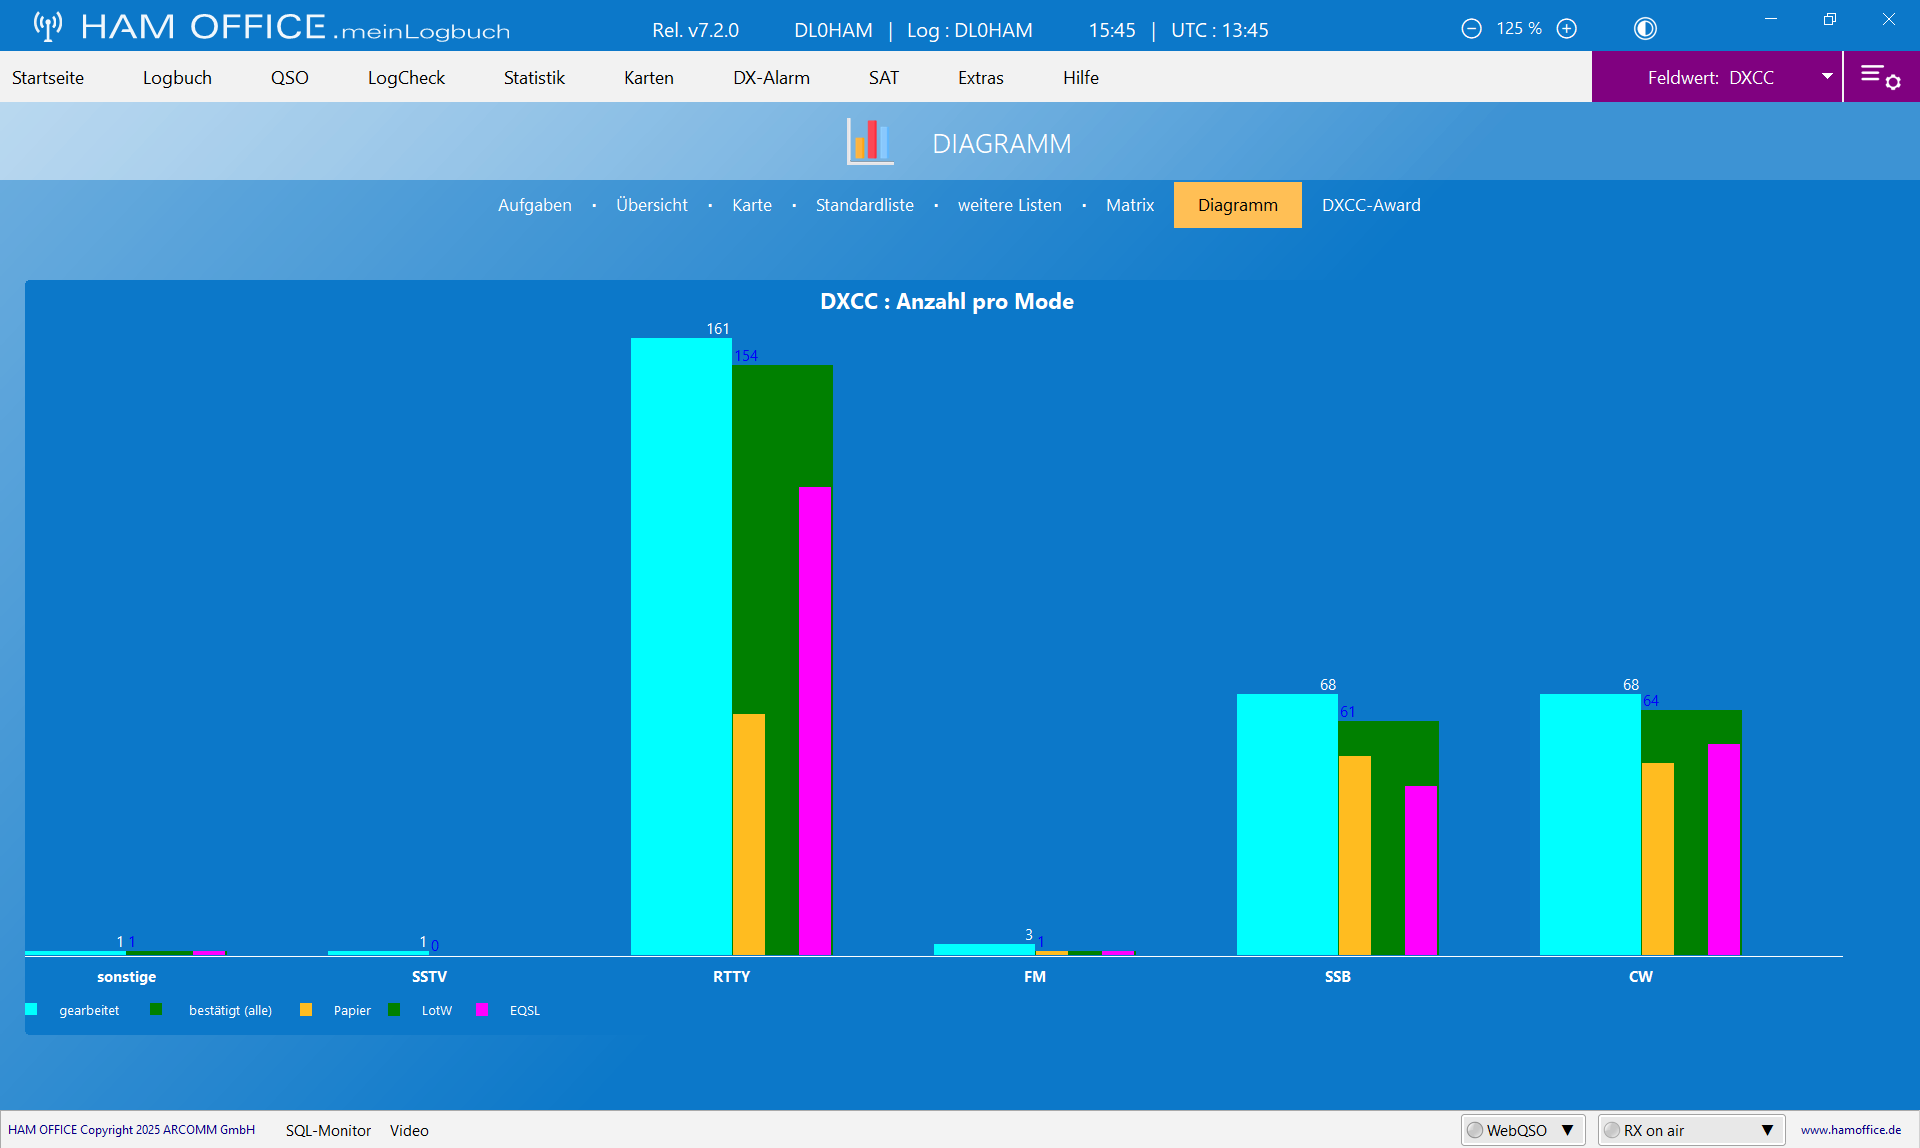Switch to the DXCC-Award tab

click(x=1371, y=205)
